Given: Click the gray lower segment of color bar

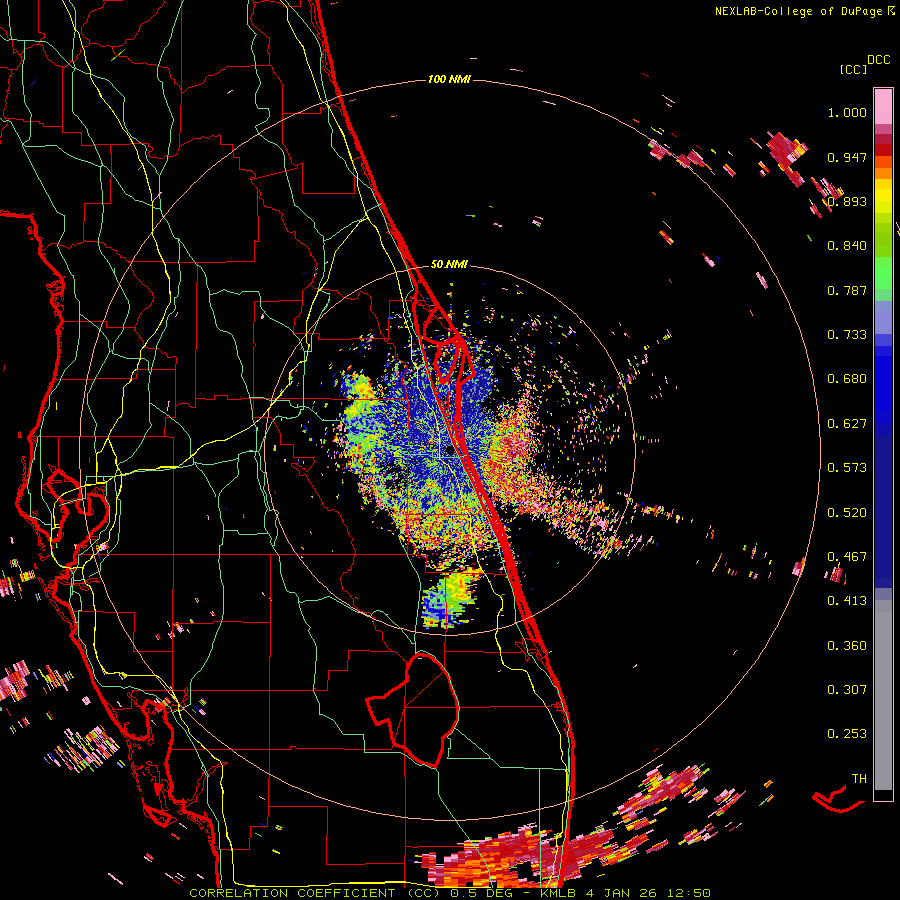Looking at the screenshot, I should click(x=883, y=695).
